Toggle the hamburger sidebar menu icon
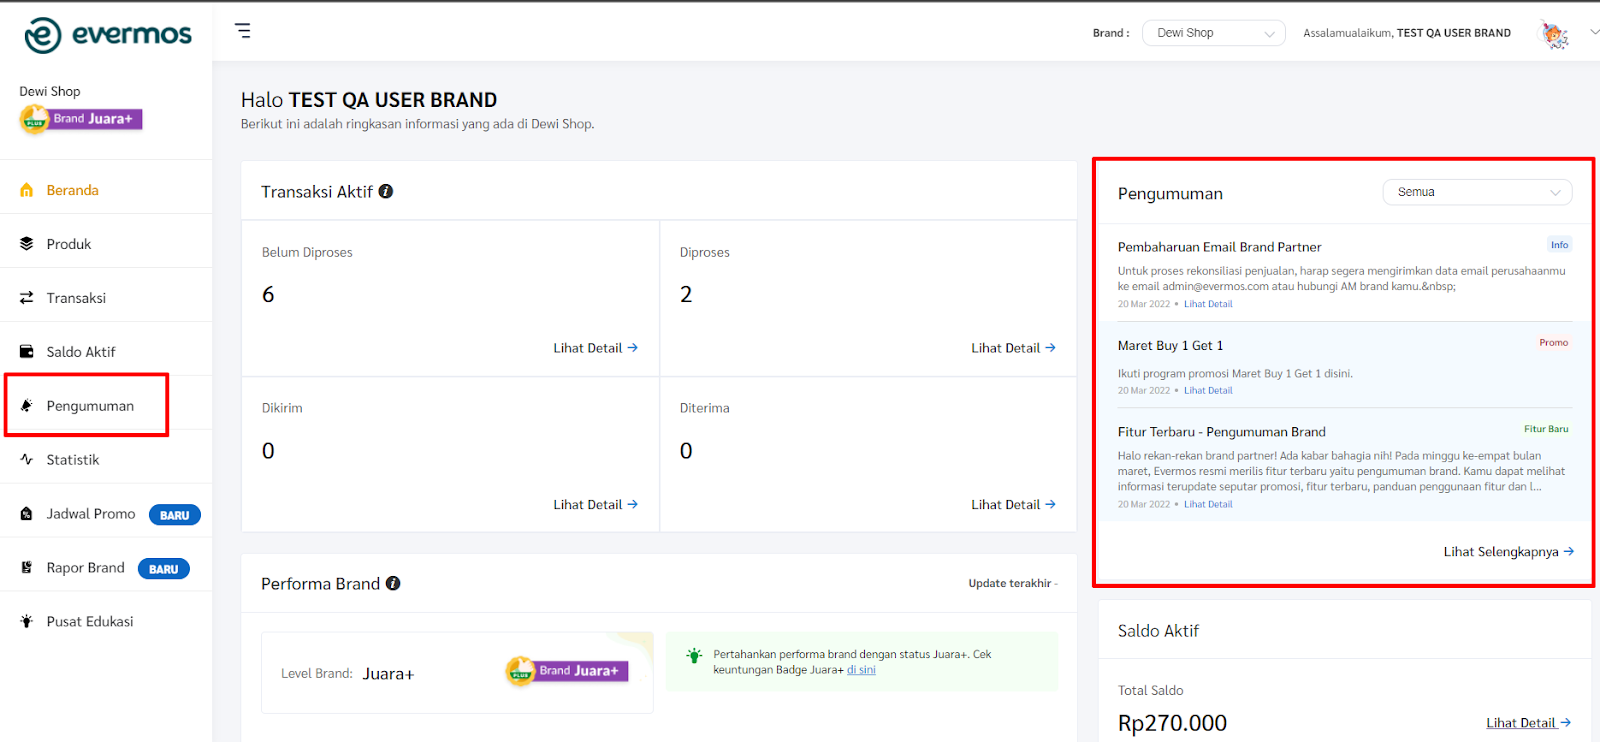This screenshot has width=1600, height=742. pos(243,31)
